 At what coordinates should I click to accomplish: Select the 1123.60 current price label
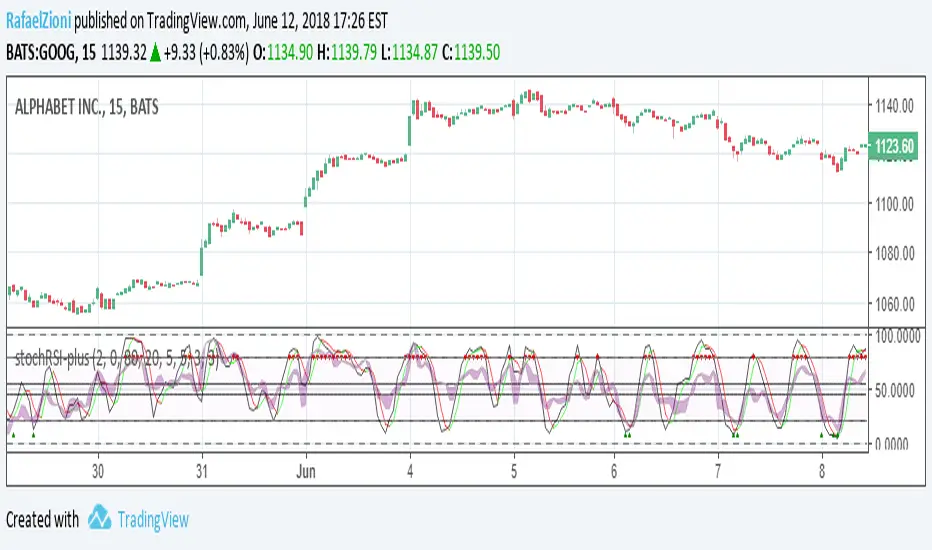coord(893,146)
